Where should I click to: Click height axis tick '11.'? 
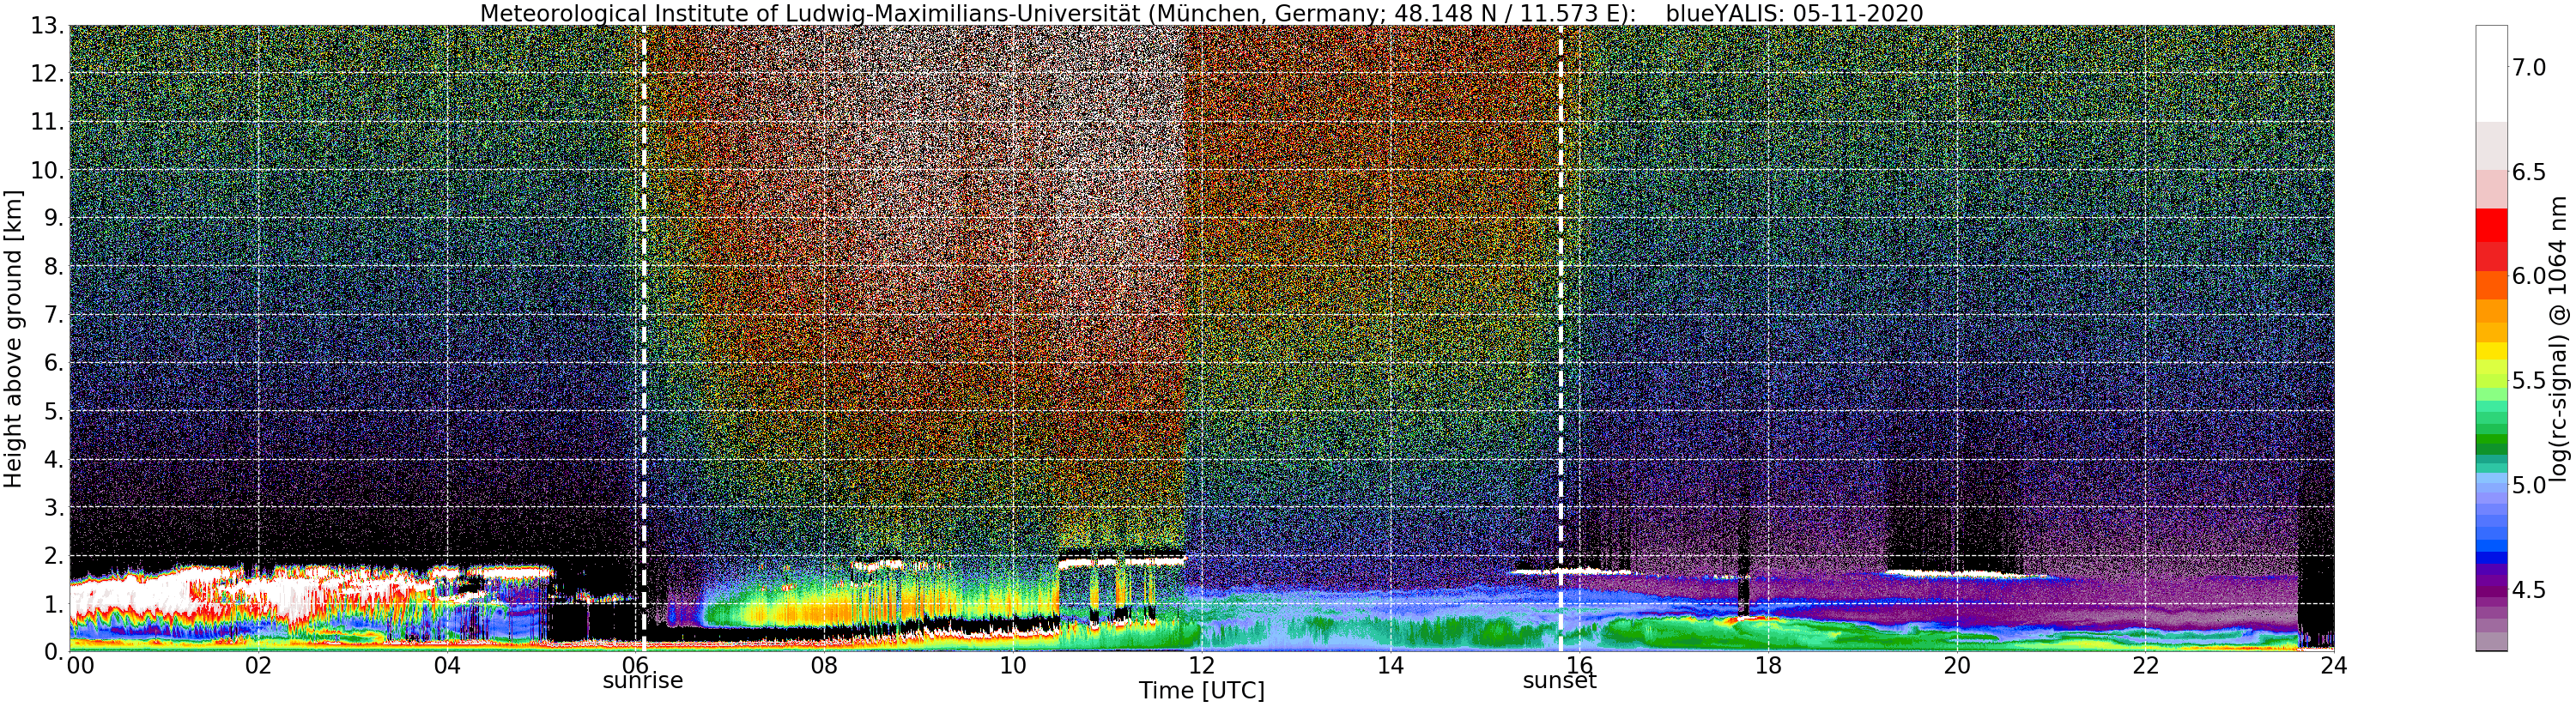(x=47, y=122)
